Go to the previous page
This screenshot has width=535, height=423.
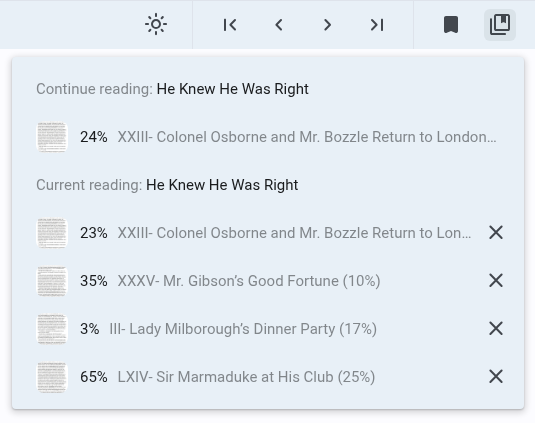(x=279, y=25)
